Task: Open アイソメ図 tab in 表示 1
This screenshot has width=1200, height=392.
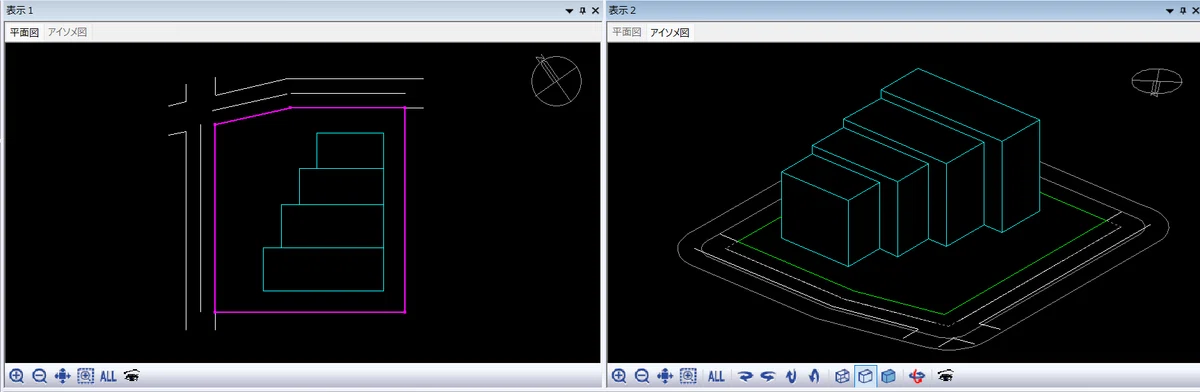Action: click(68, 32)
